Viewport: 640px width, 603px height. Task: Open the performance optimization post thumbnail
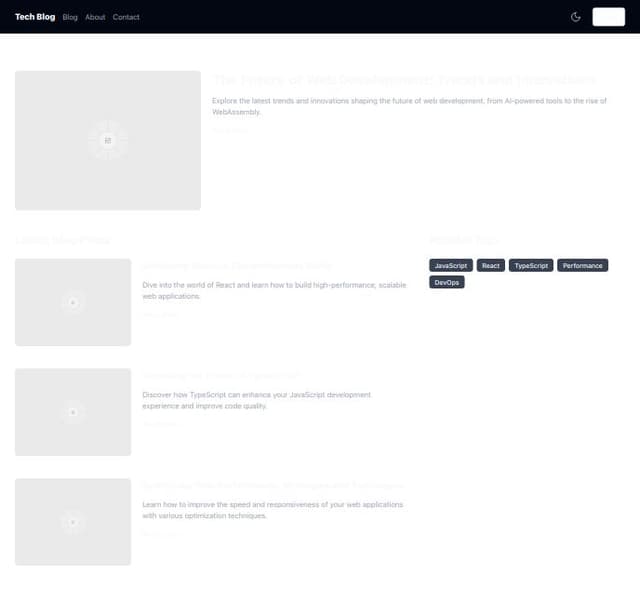click(73, 521)
